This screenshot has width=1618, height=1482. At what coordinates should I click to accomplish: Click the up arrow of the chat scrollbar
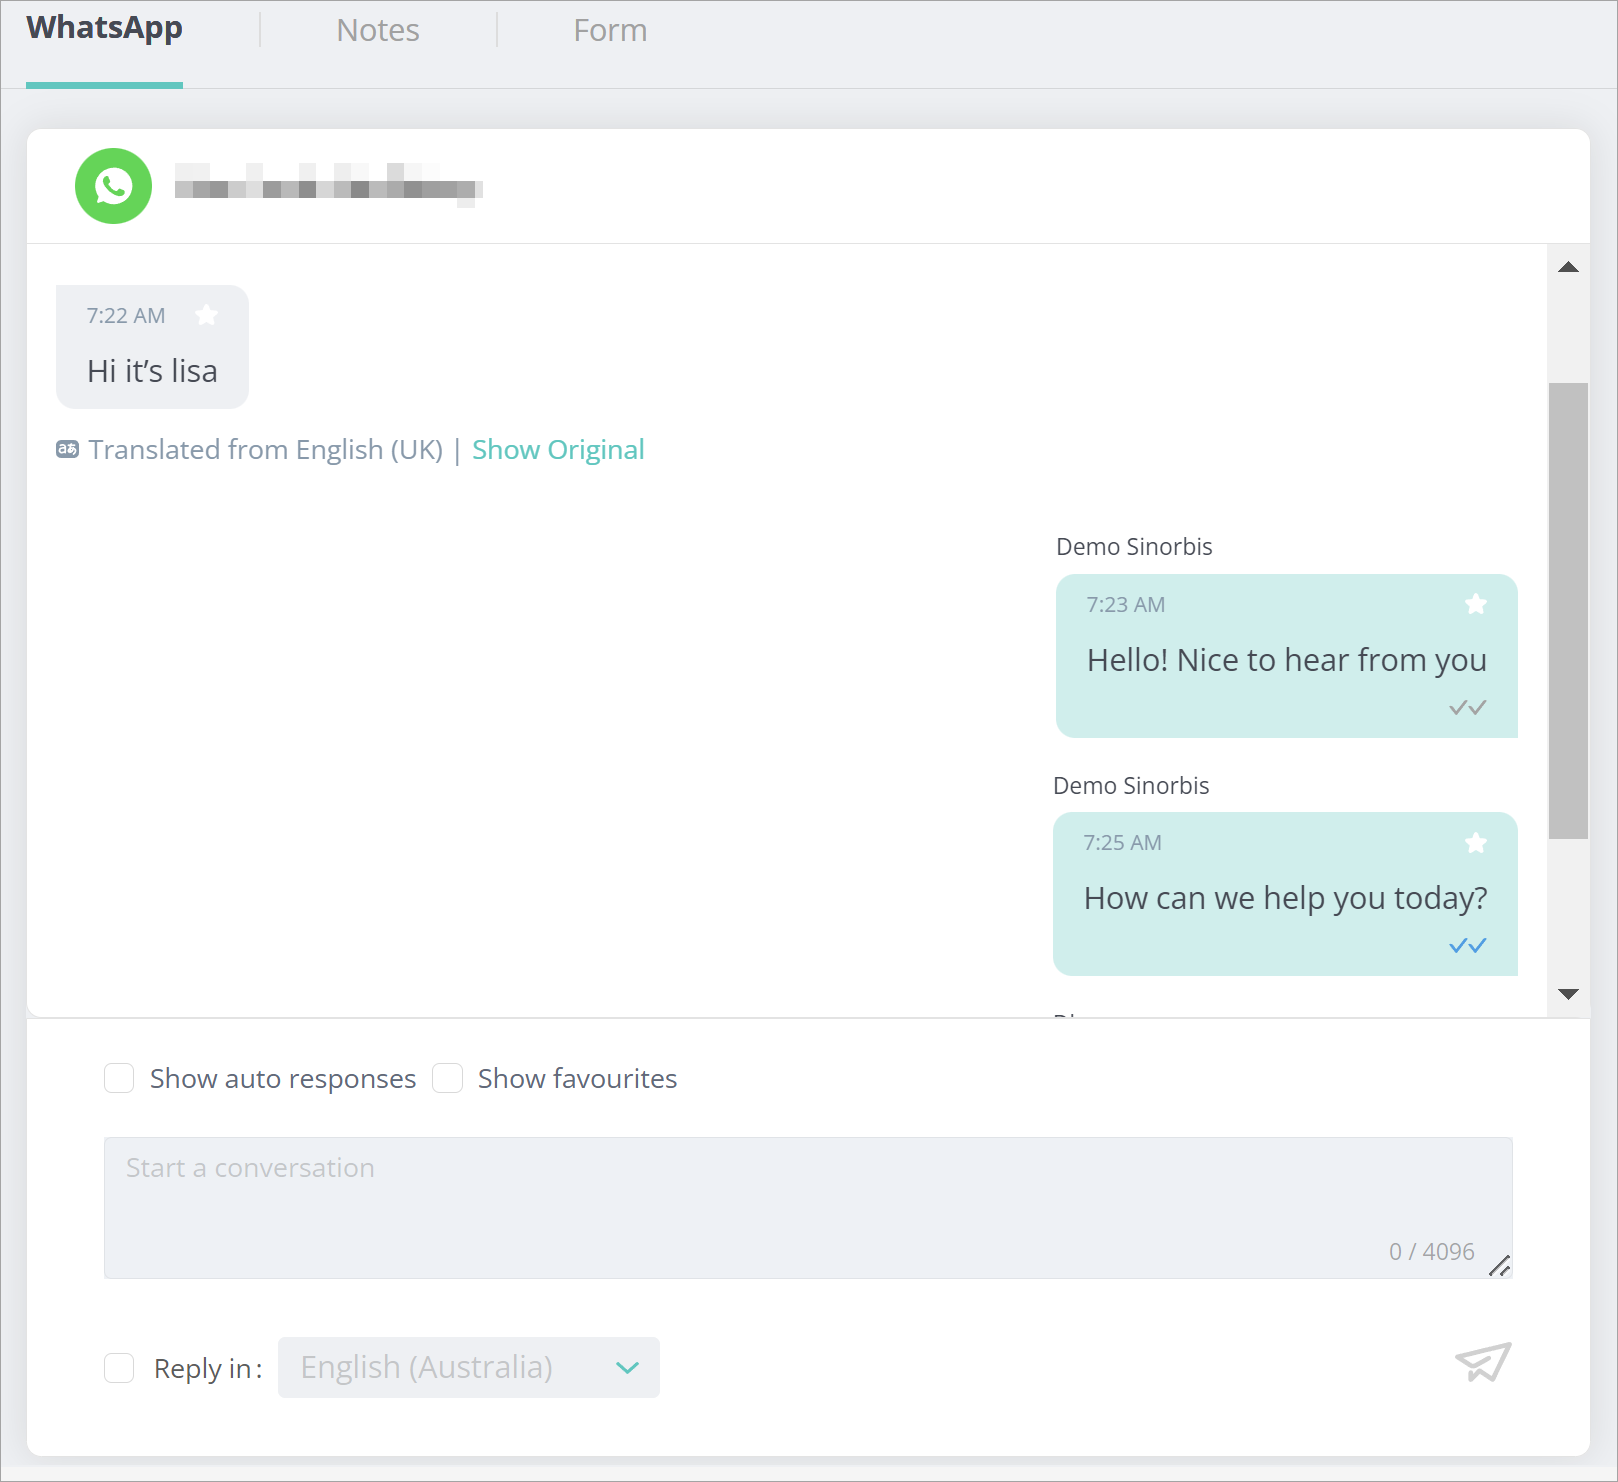pos(1568,267)
